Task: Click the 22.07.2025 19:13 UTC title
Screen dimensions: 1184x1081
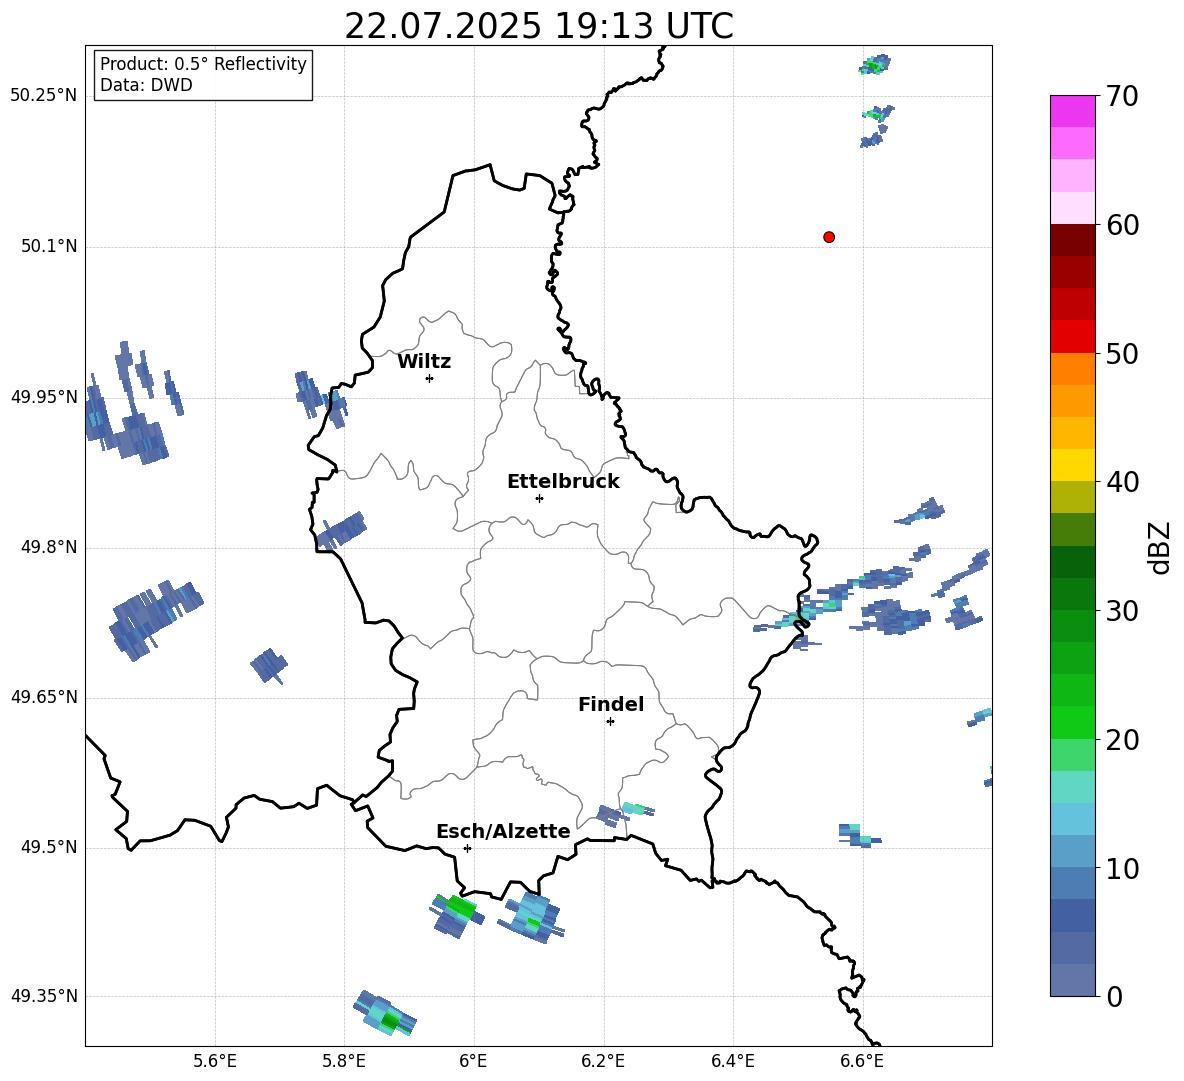Action: tap(538, 26)
